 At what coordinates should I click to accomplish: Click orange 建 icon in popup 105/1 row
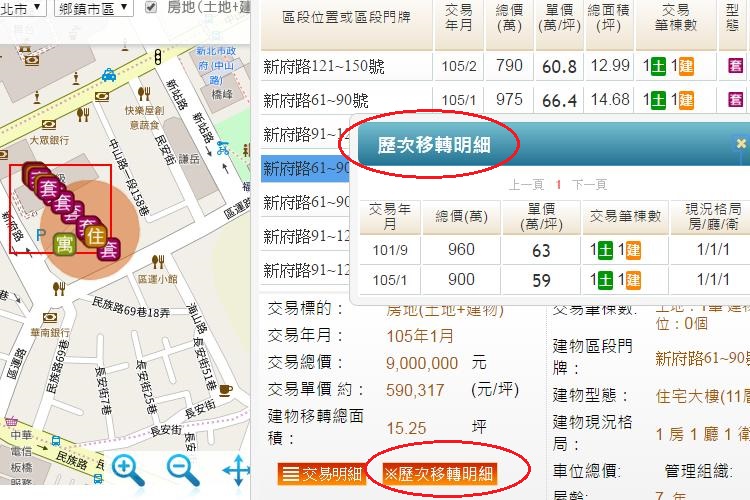633,280
